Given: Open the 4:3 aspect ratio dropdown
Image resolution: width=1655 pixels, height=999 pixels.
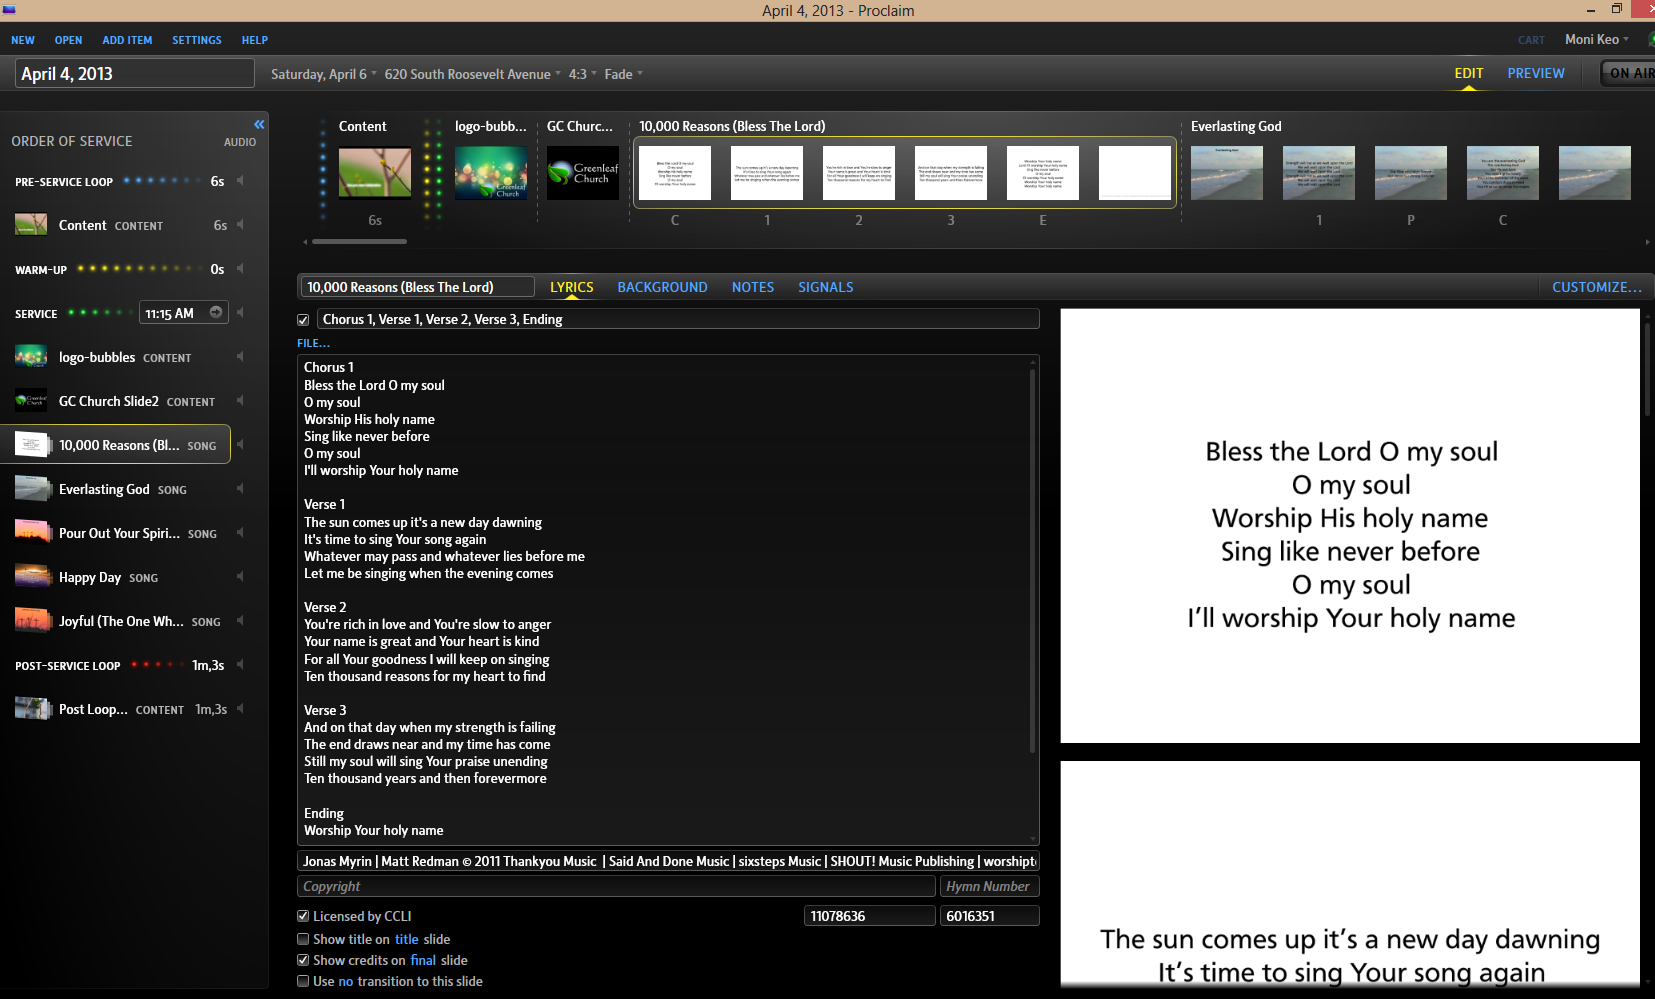Looking at the screenshot, I should coord(583,74).
